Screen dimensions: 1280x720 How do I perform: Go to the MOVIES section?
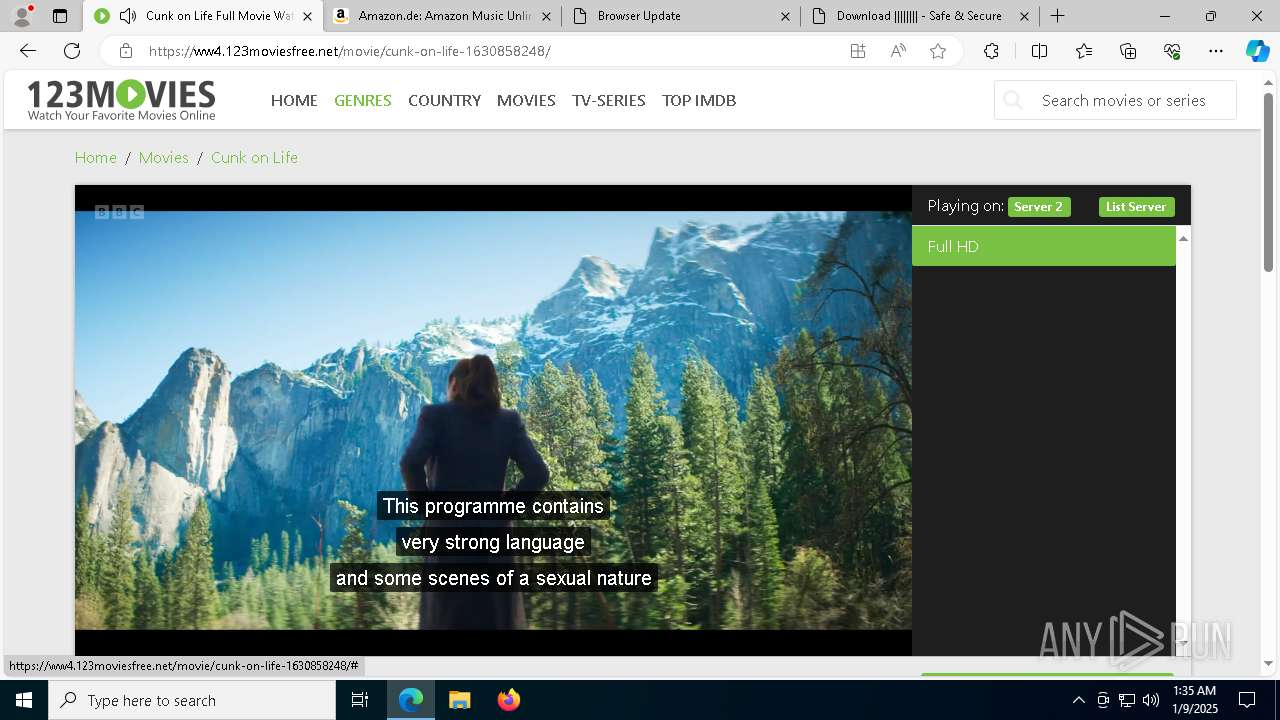coord(526,100)
